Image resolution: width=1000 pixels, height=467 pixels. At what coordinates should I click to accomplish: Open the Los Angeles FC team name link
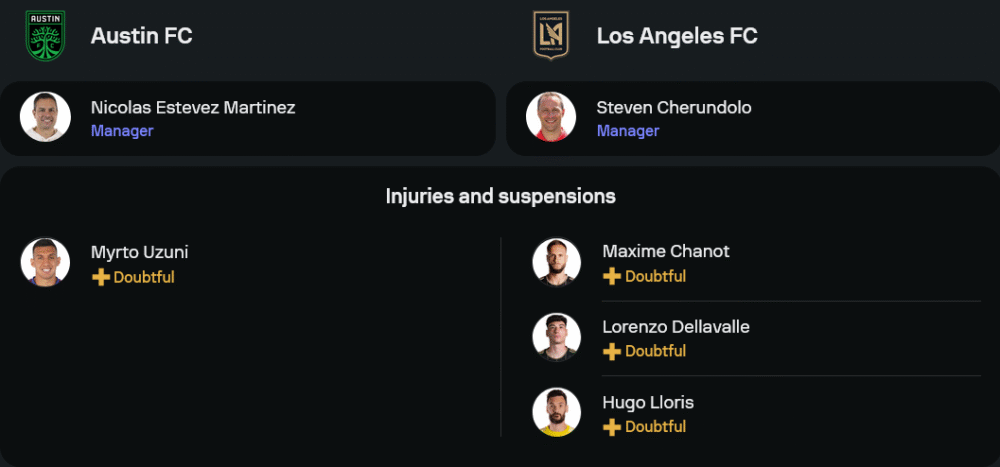coord(677,36)
